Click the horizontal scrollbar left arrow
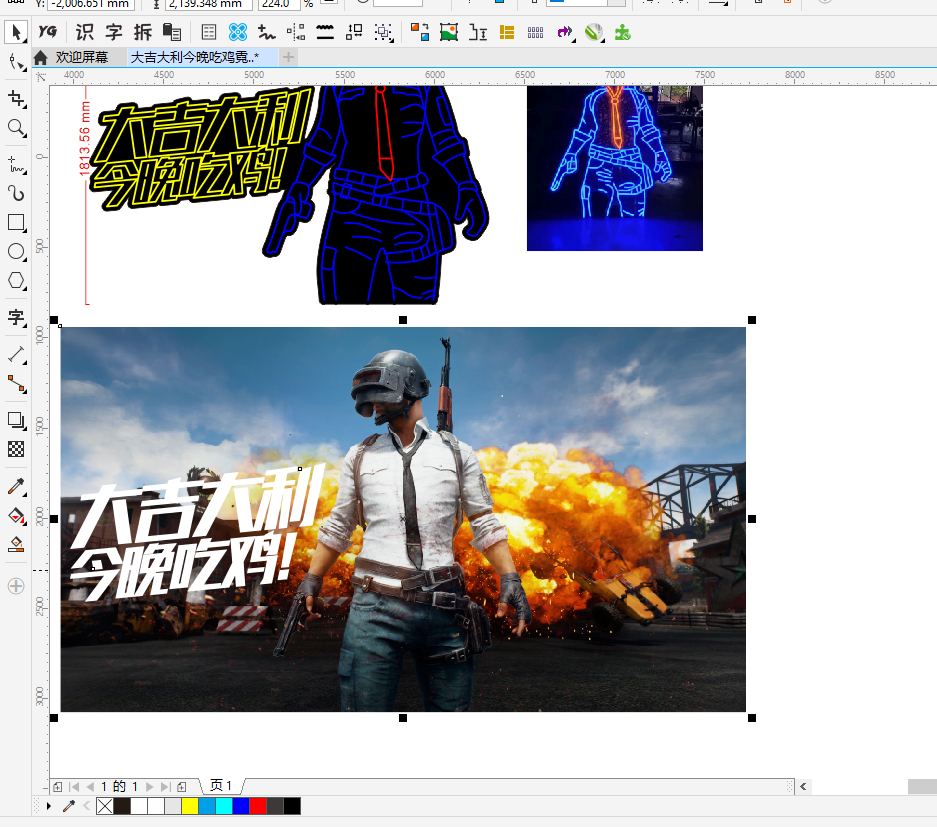Screen dimensions: 937x827 (803, 786)
